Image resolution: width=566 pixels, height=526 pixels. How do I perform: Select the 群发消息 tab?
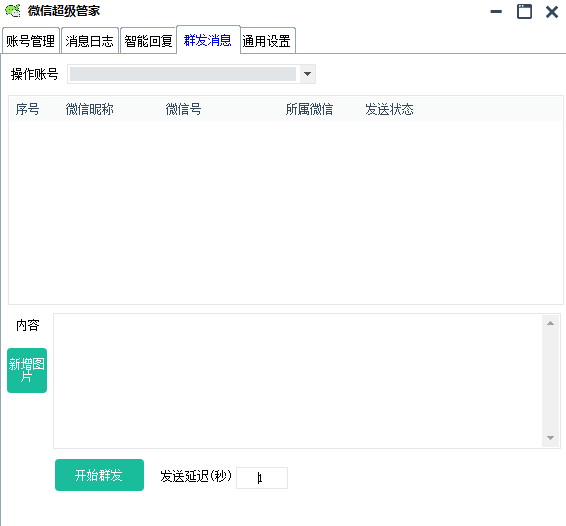(x=208, y=40)
